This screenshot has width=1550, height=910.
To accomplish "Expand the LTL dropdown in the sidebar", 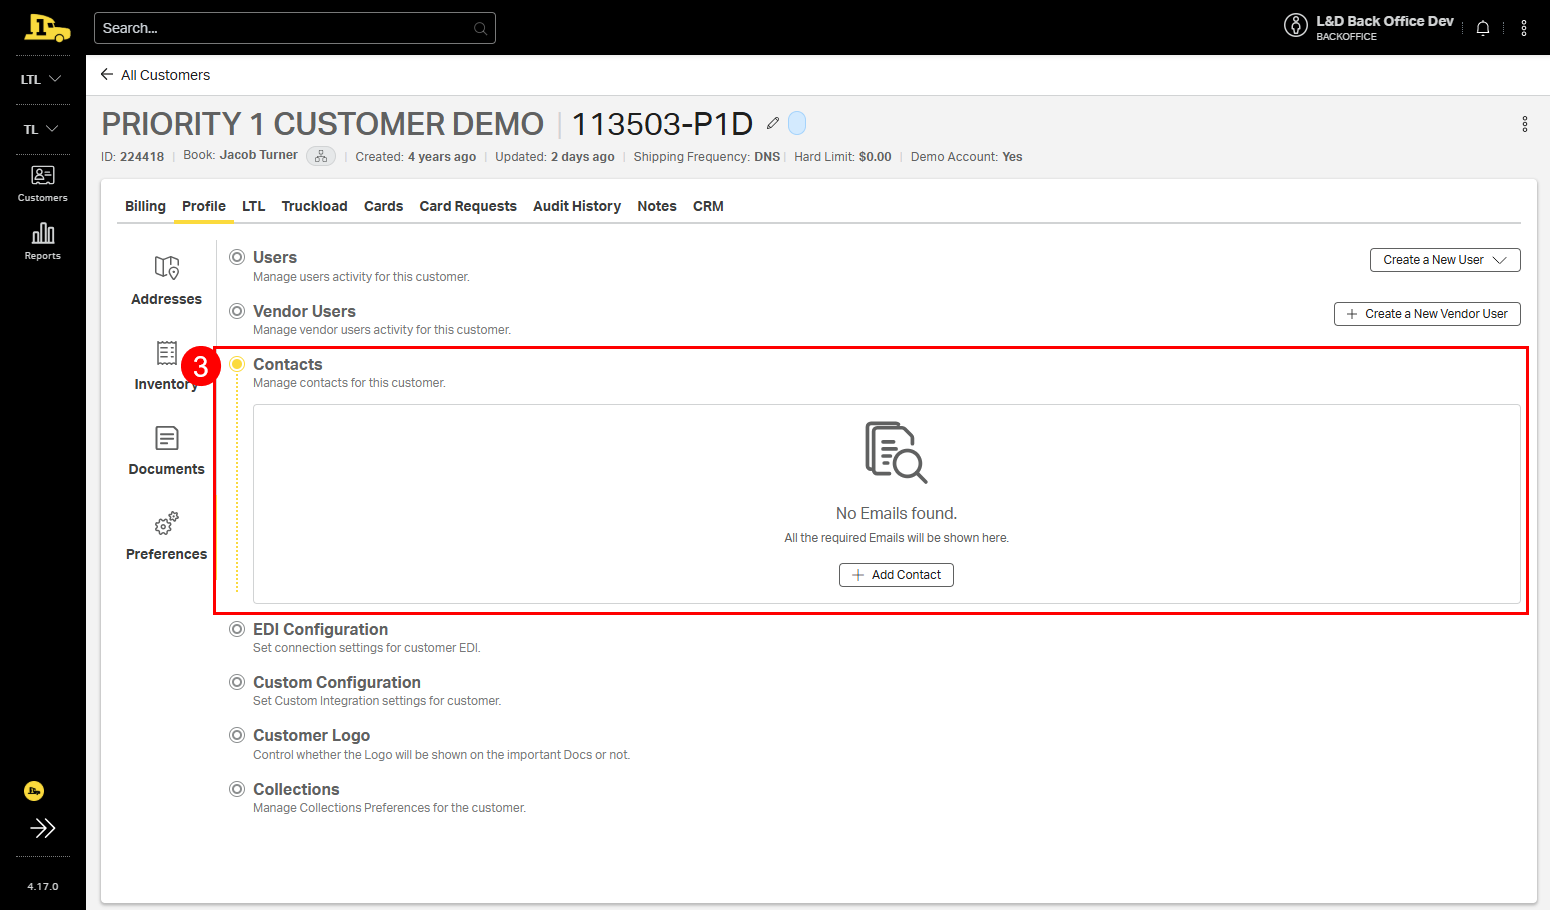I will pyautogui.click(x=42, y=79).
